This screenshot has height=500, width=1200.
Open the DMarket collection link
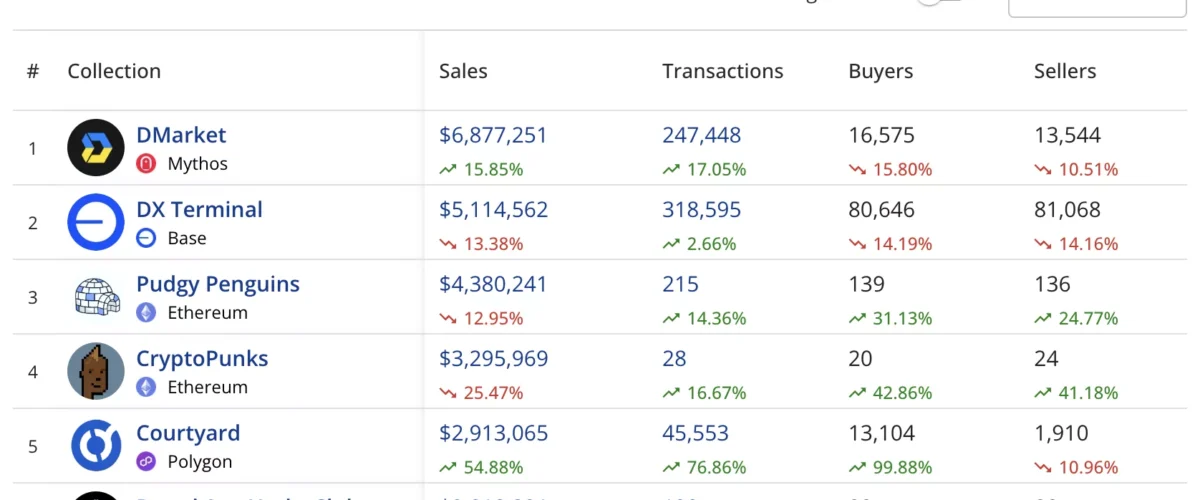point(181,135)
